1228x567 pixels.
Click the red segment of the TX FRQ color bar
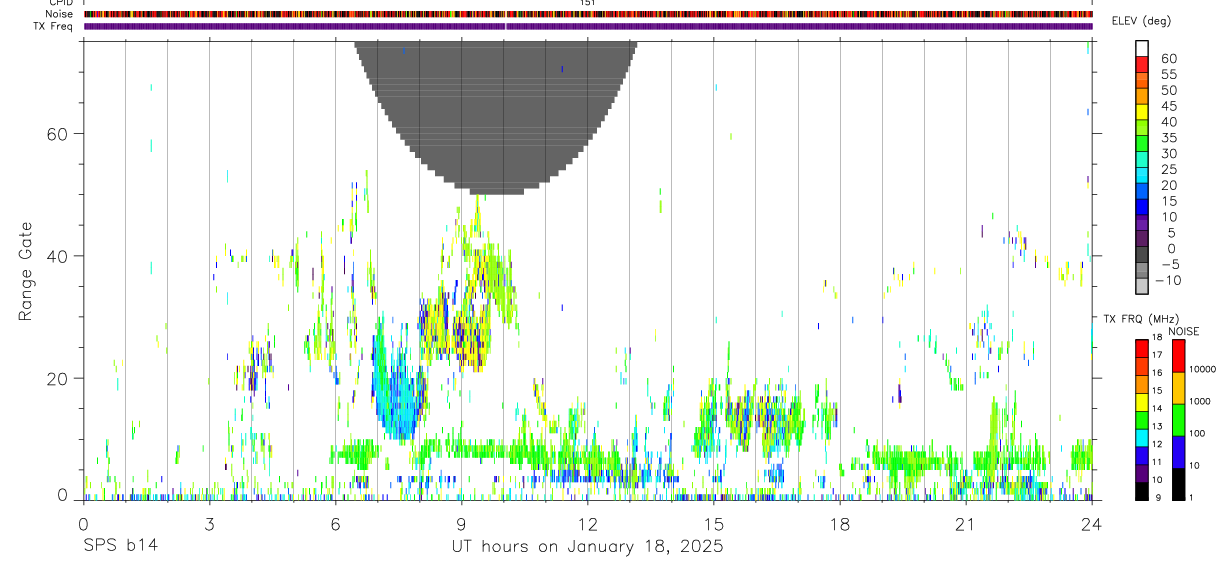pyautogui.click(x=1142, y=348)
